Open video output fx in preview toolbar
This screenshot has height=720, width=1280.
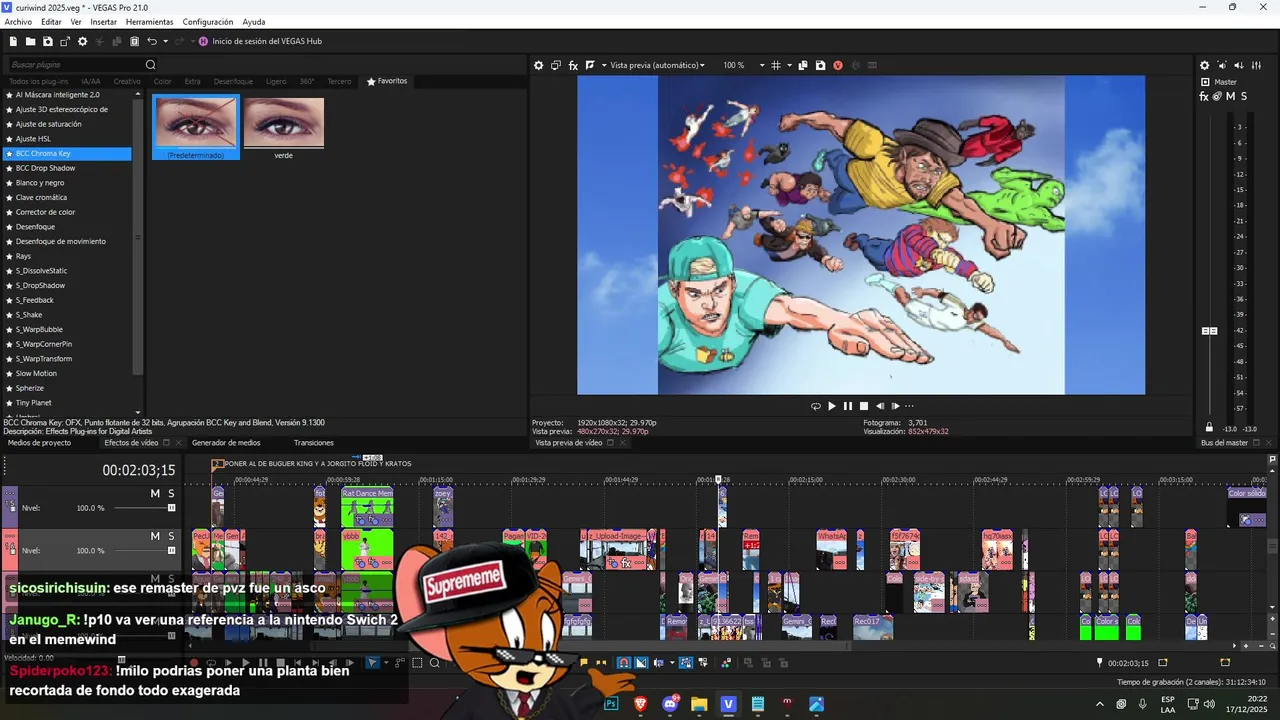574,65
